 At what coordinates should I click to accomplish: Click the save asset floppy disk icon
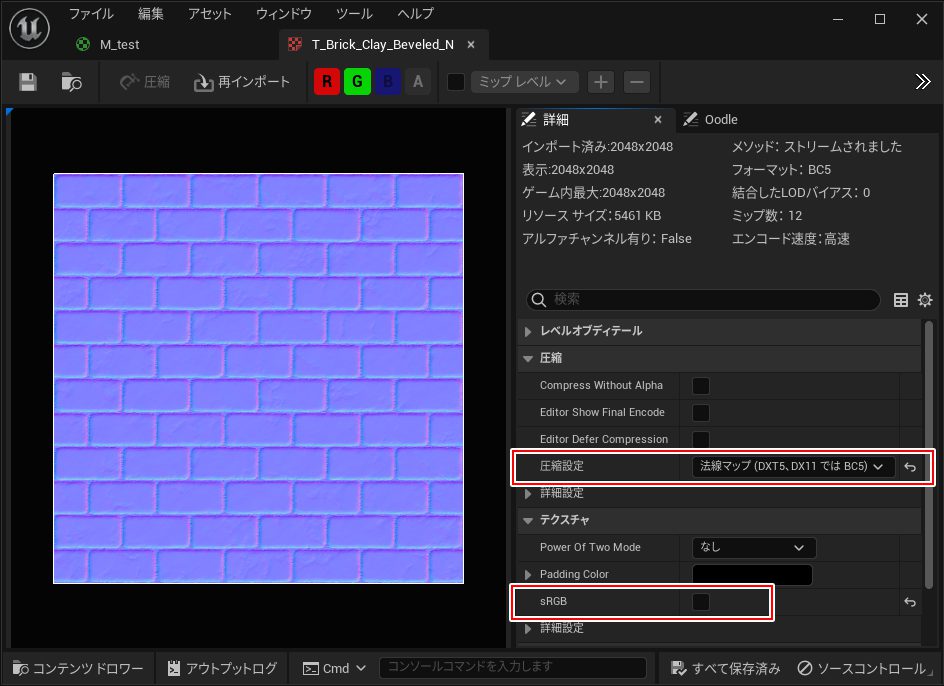28,82
